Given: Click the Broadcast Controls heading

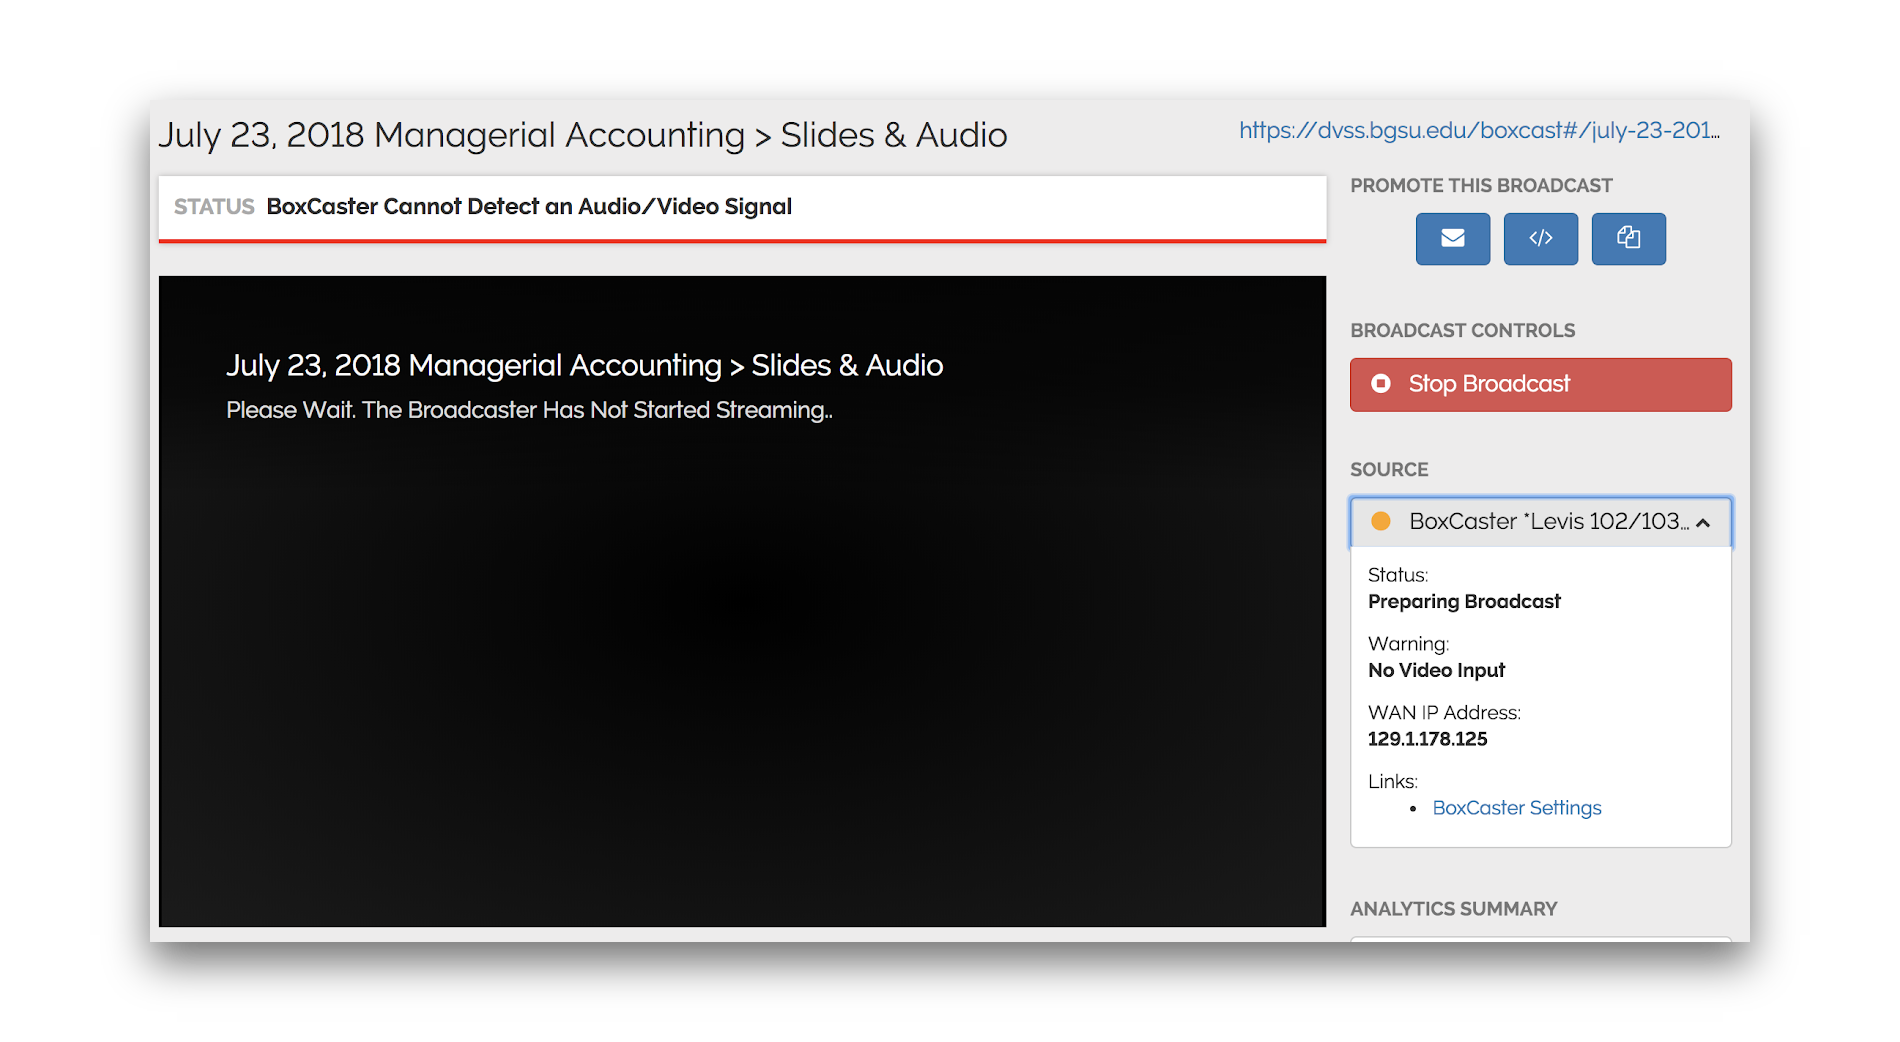Looking at the screenshot, I should (x=1462, y=330).
